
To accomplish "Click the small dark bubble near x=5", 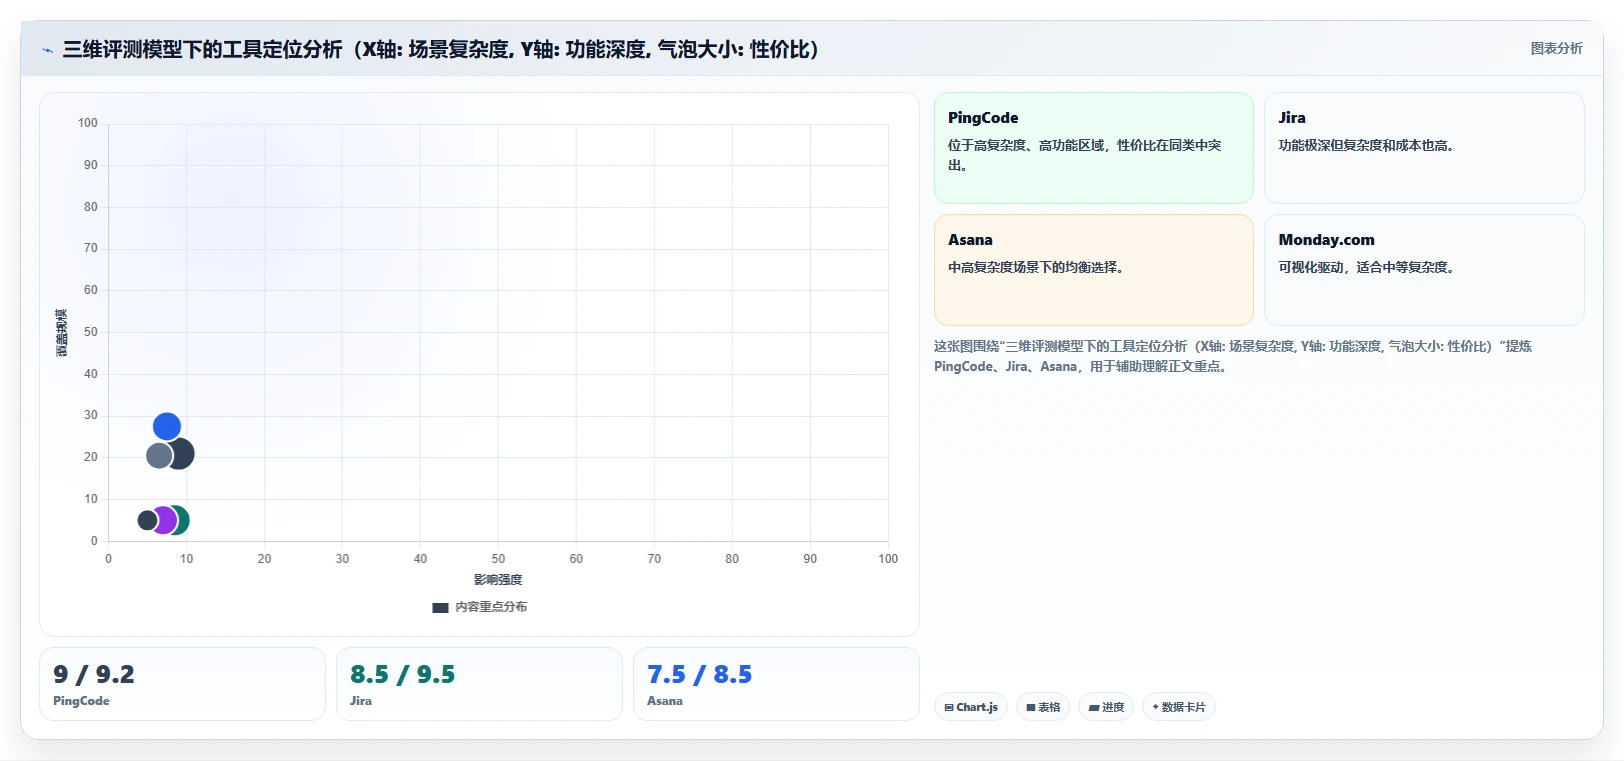I will pos(147,520).
